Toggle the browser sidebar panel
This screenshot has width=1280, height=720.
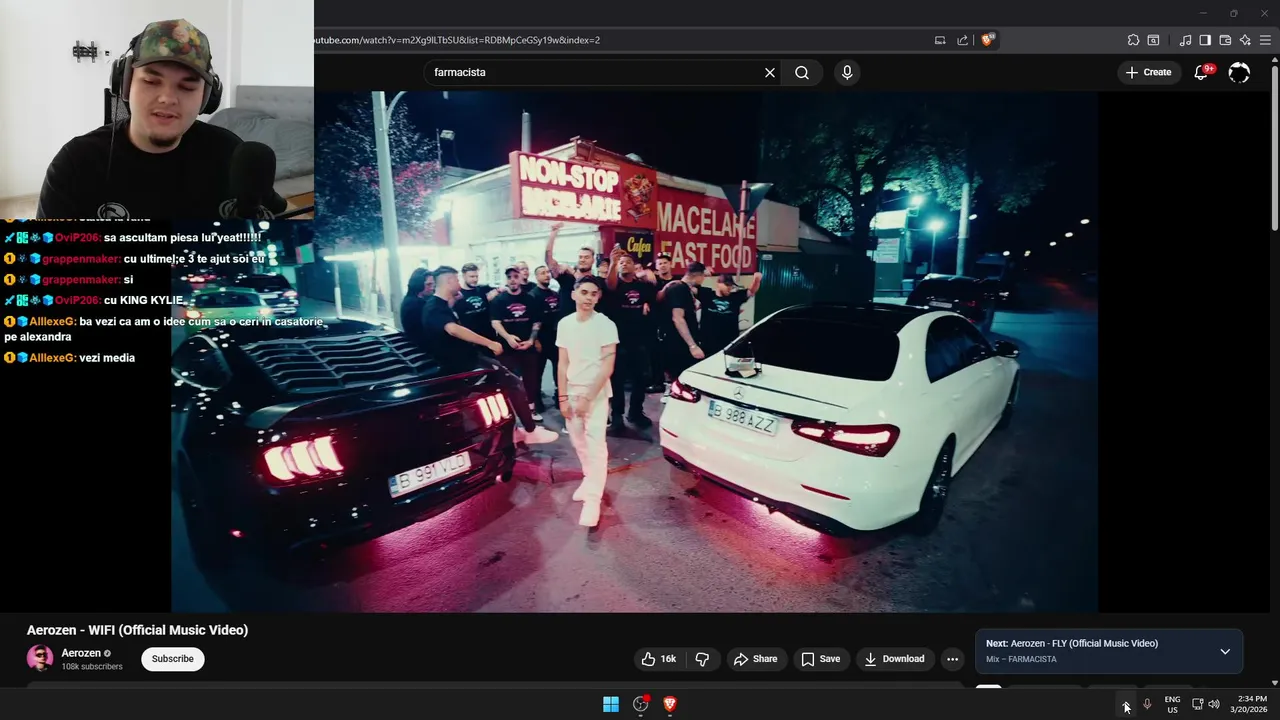1205,40
